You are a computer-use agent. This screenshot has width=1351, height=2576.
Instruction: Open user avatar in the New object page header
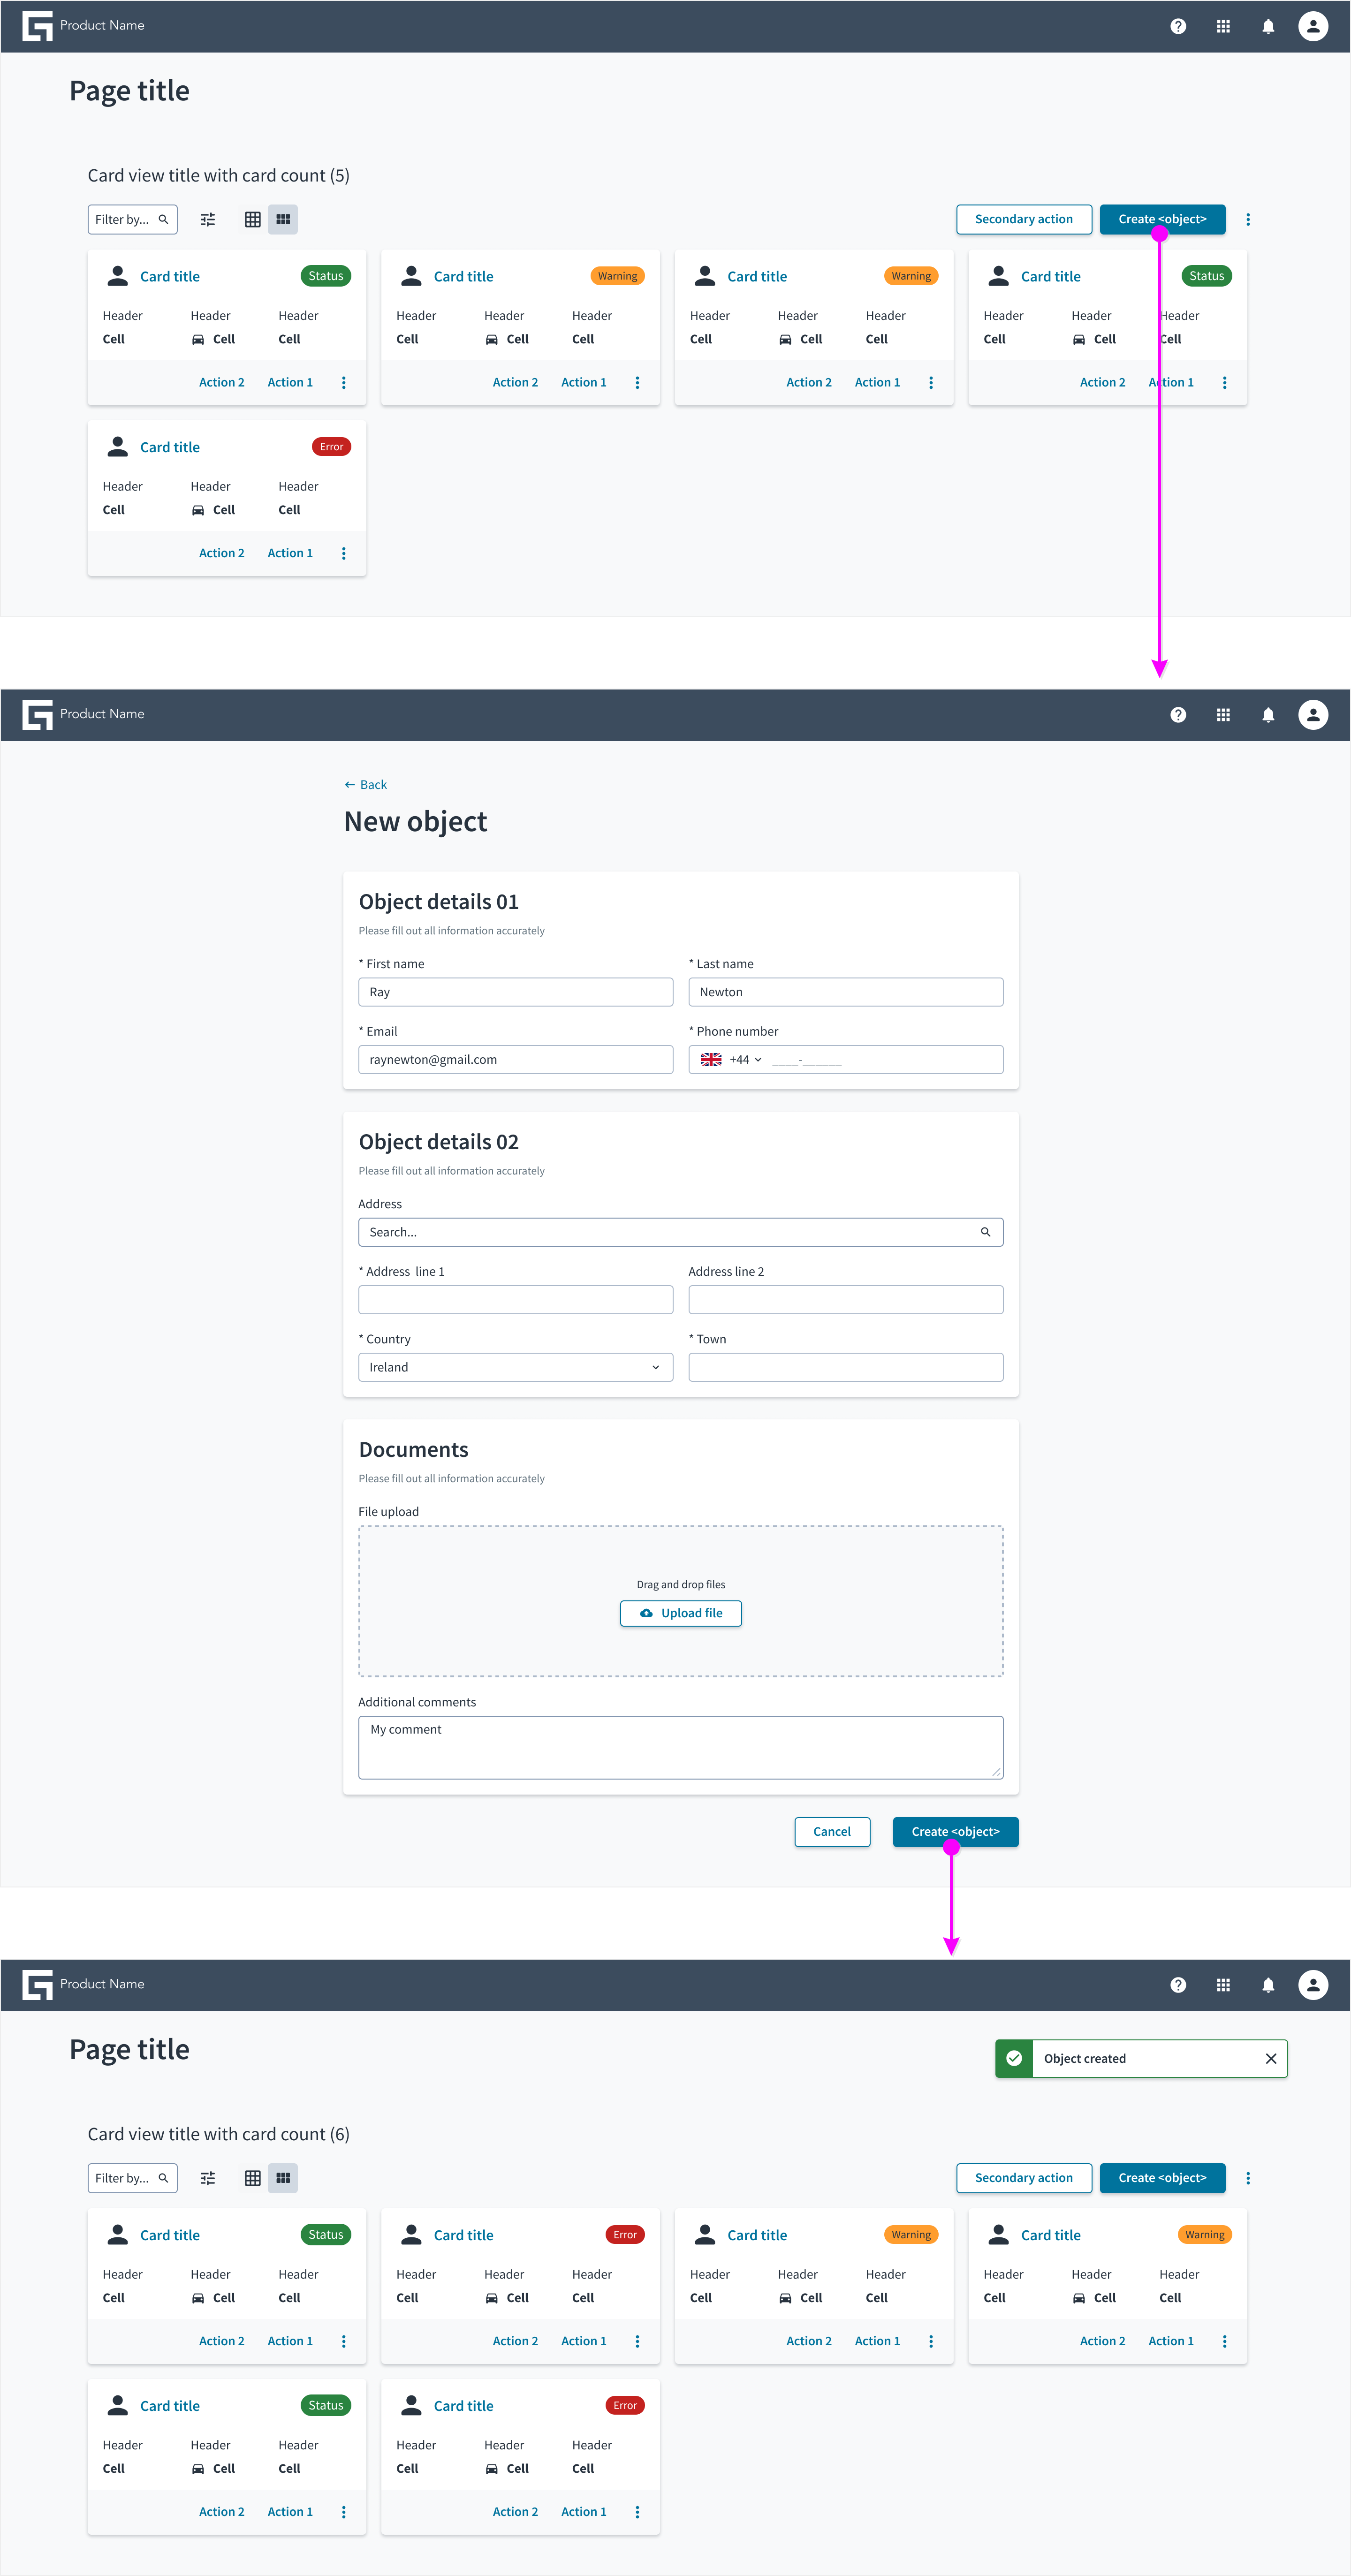(1313, 714)
